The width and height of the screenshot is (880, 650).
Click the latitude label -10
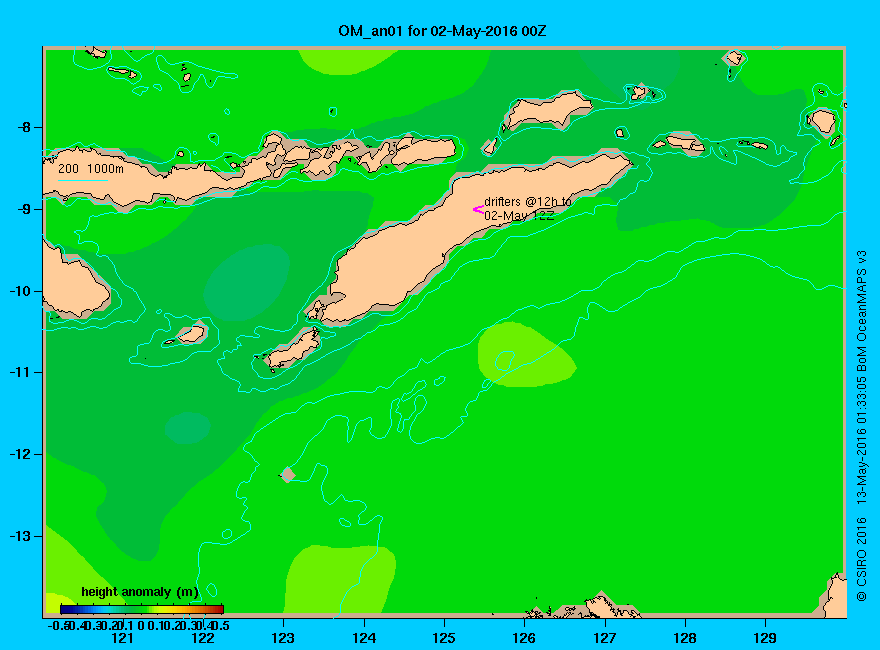click(20, 291)
